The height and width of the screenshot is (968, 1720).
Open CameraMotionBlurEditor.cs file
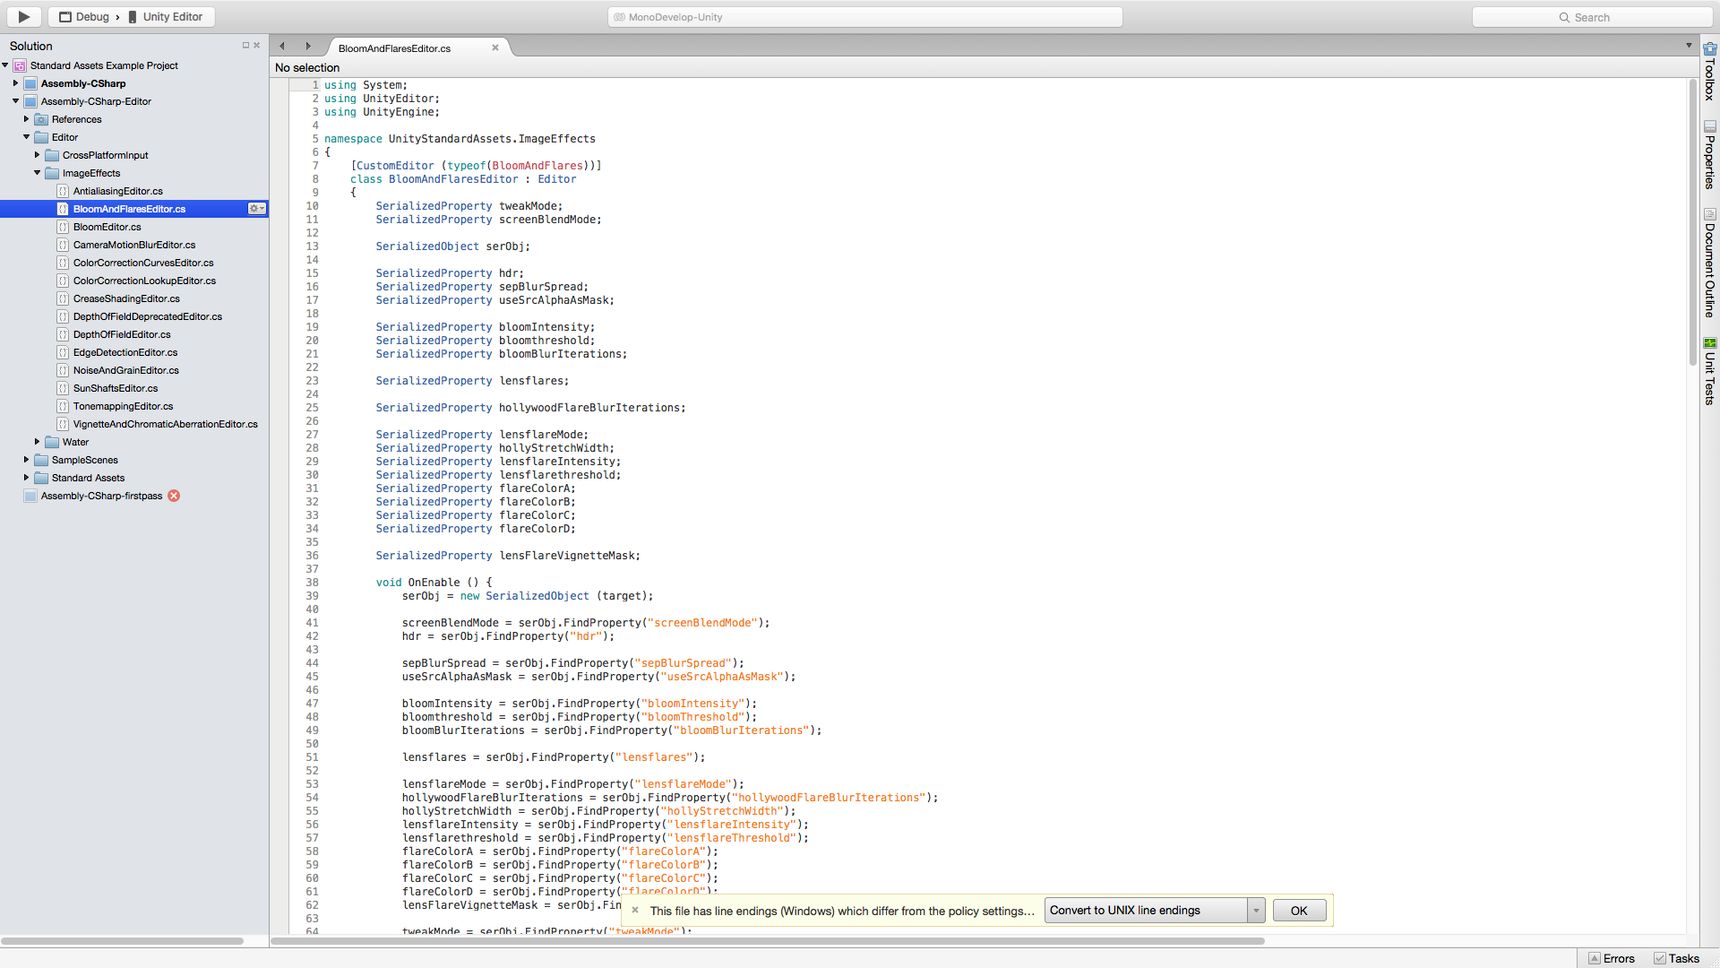[134, 245]
